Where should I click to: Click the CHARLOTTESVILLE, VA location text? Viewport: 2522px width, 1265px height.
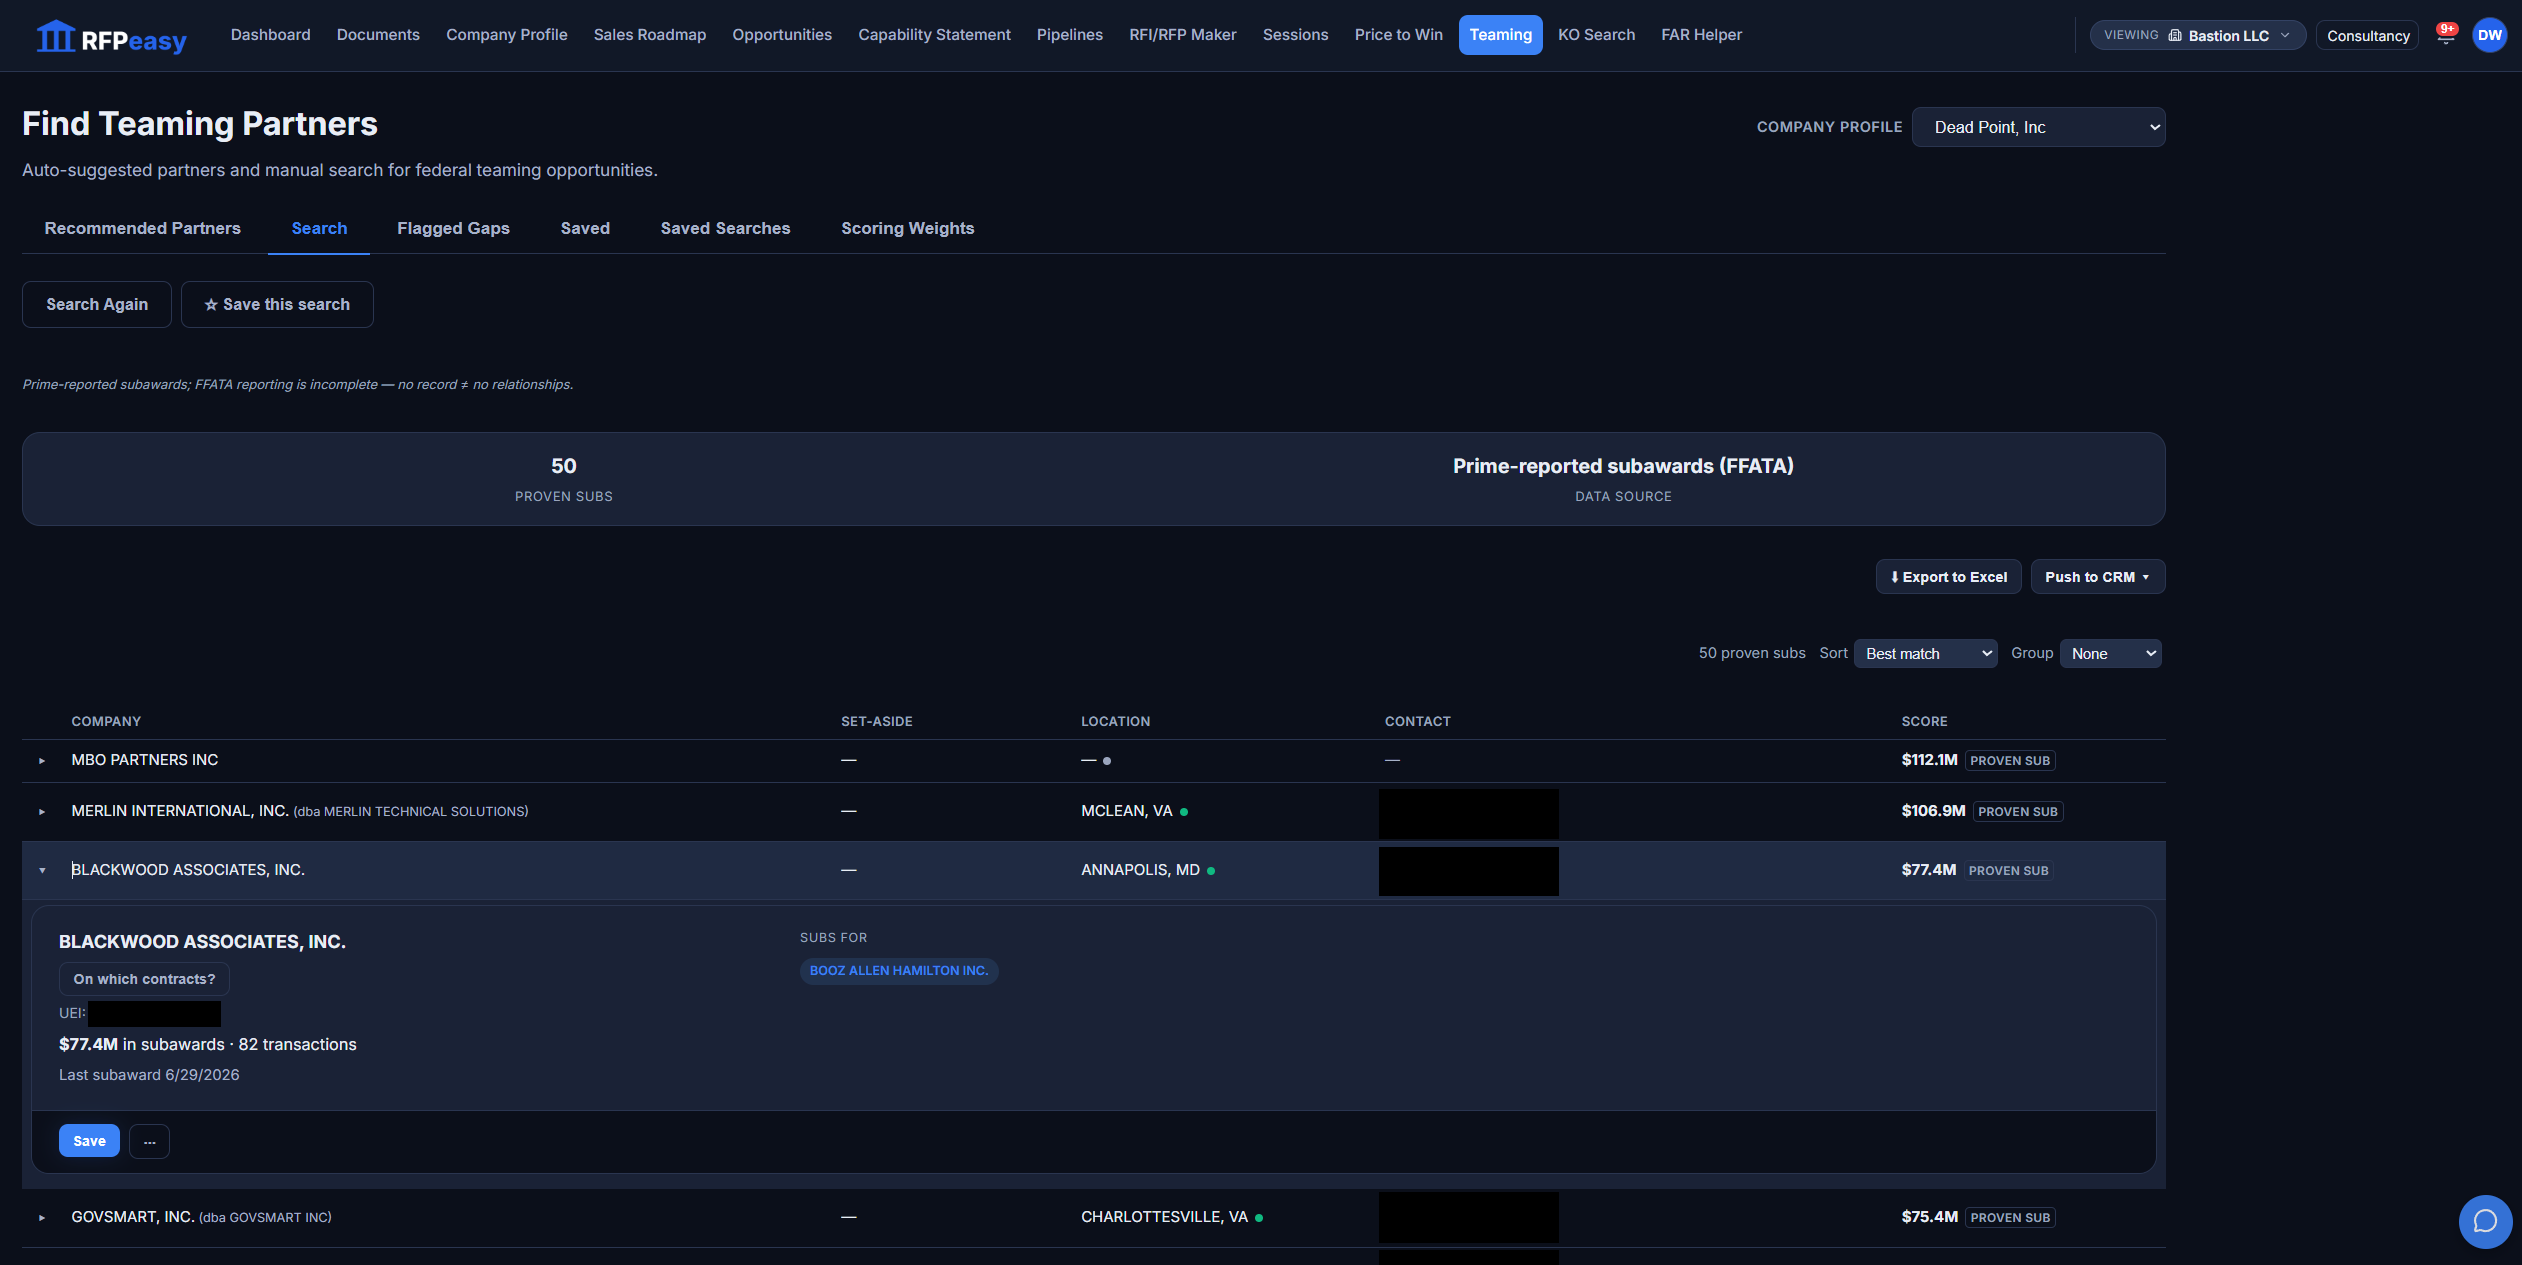point(1164,1217)
